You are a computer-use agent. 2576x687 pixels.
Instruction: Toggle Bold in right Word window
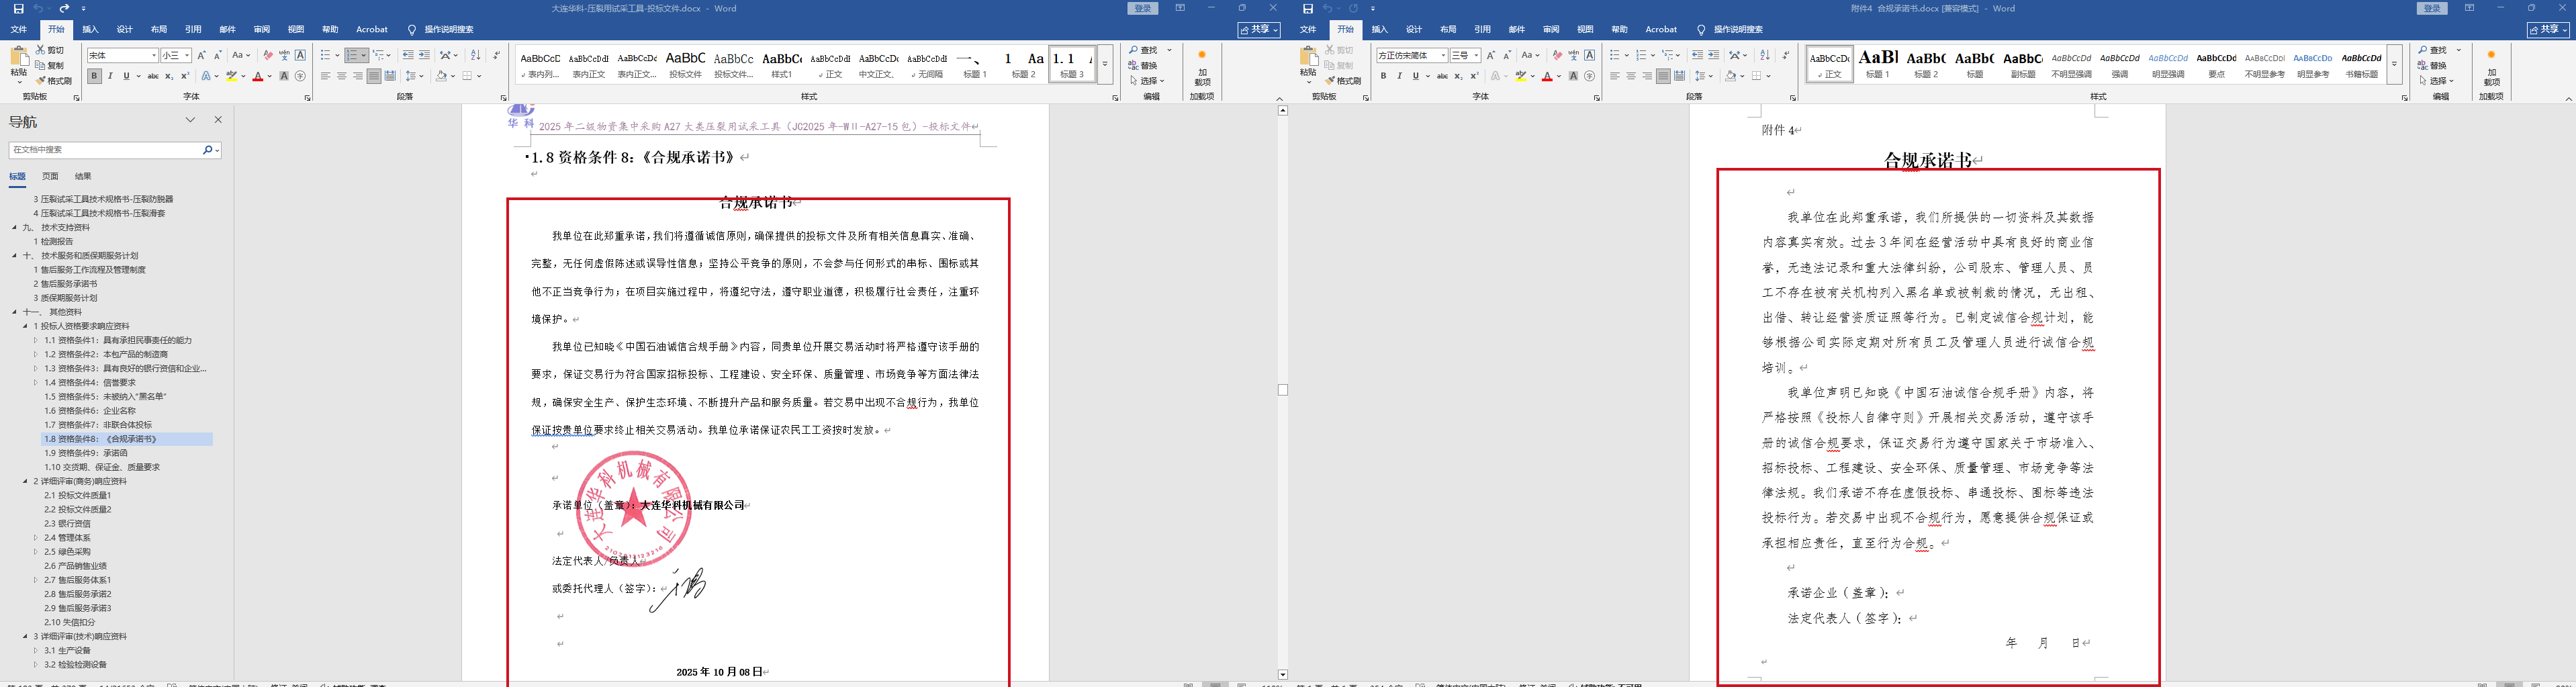1383,76
